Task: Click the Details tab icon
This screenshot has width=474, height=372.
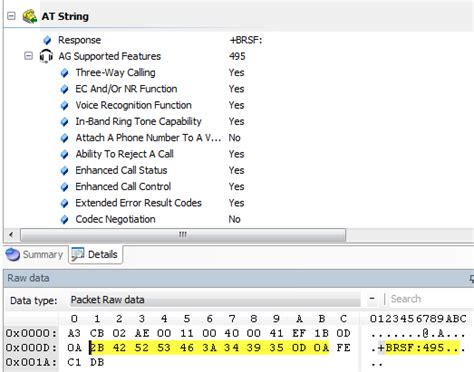Action: tap(78, 254)
